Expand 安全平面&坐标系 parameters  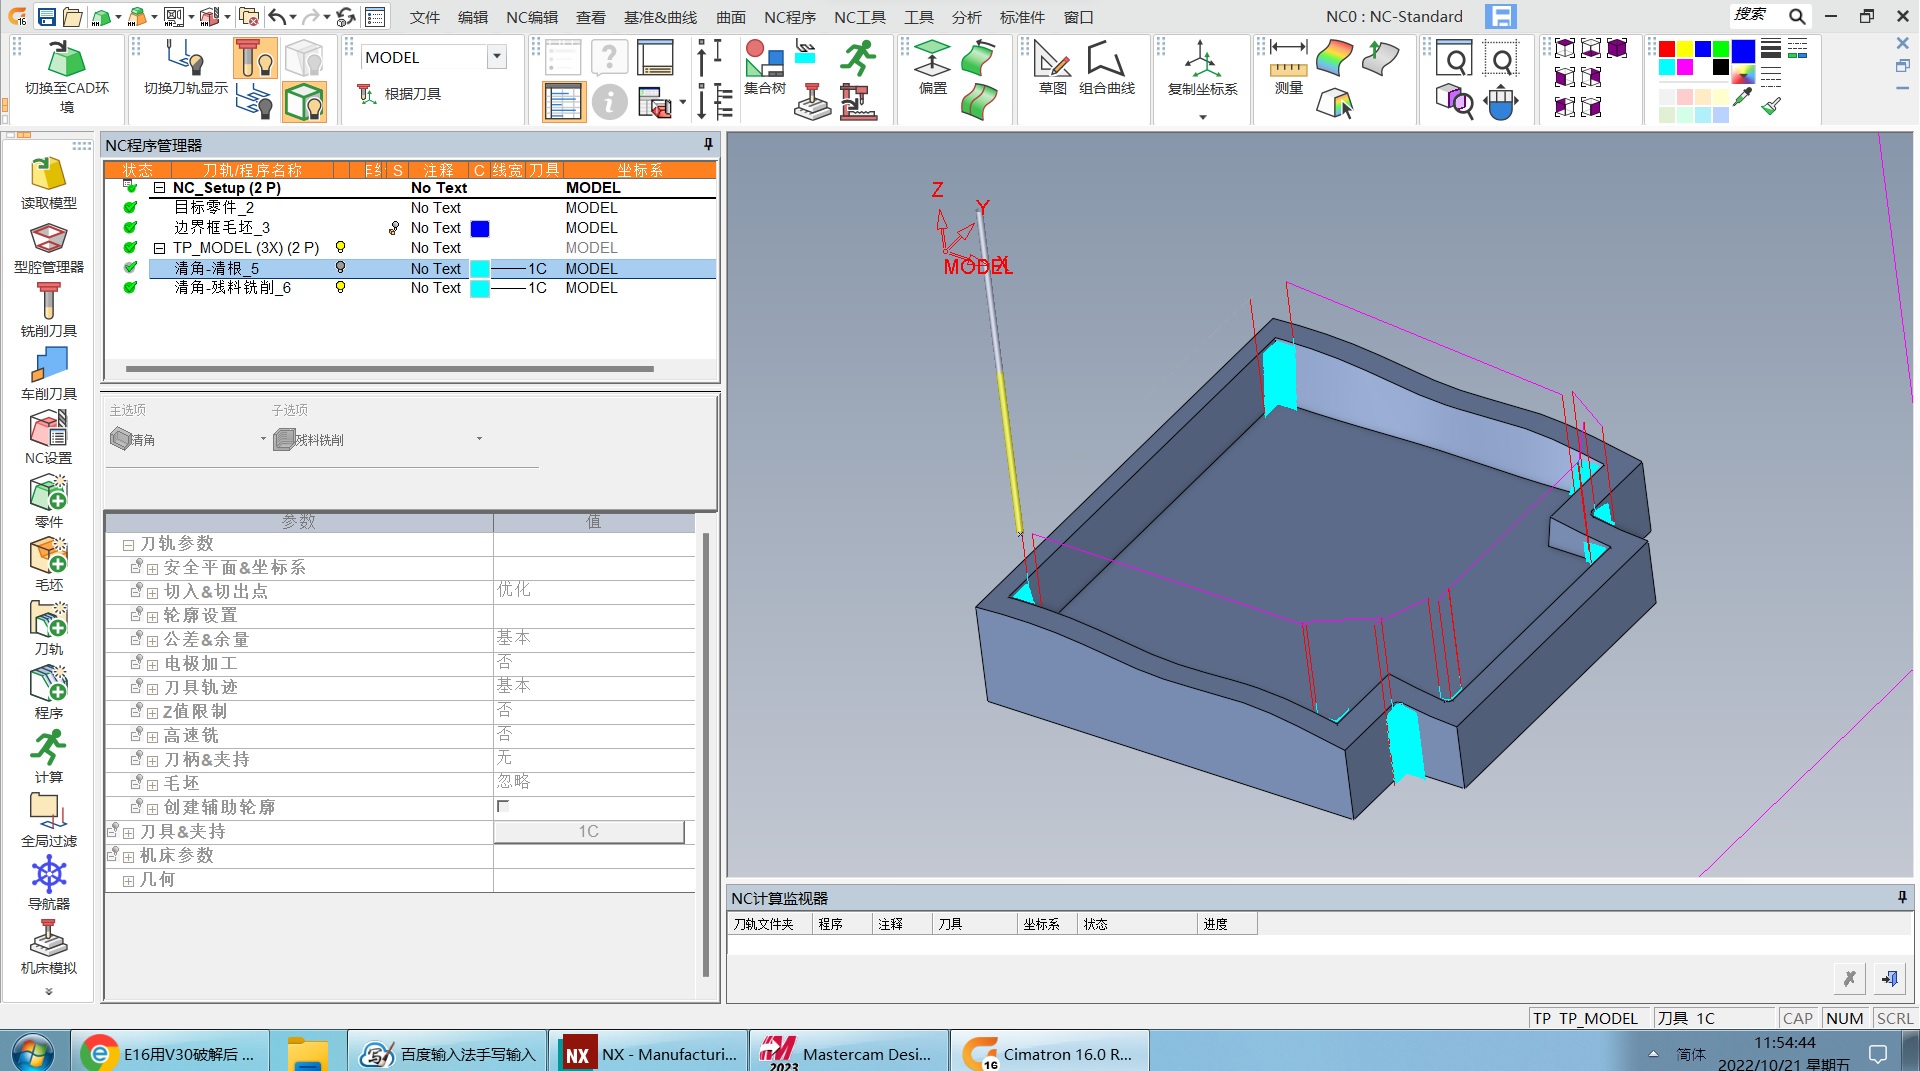coord(152,569)
